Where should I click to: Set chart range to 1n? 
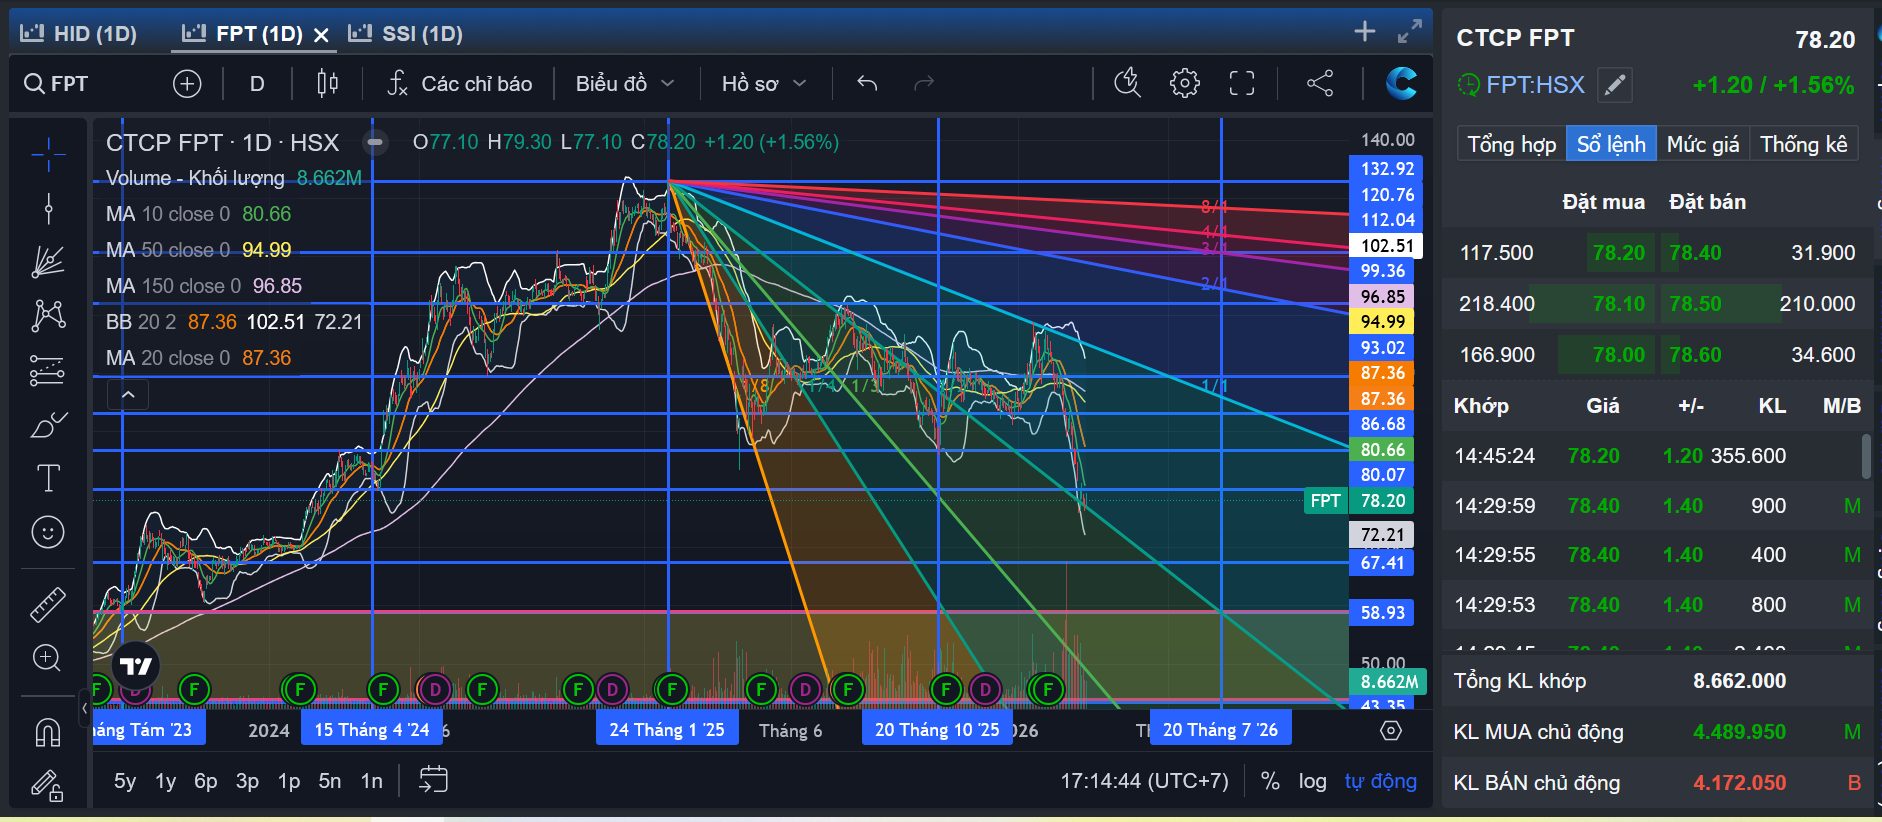(x=372, y=781)
